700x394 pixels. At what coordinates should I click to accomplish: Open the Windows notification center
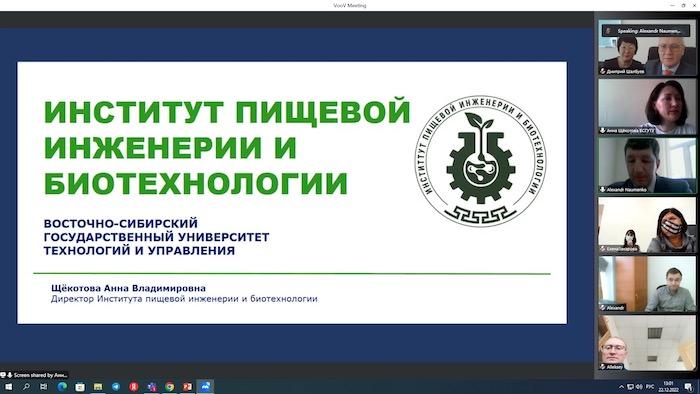click(x=688, y=387)
